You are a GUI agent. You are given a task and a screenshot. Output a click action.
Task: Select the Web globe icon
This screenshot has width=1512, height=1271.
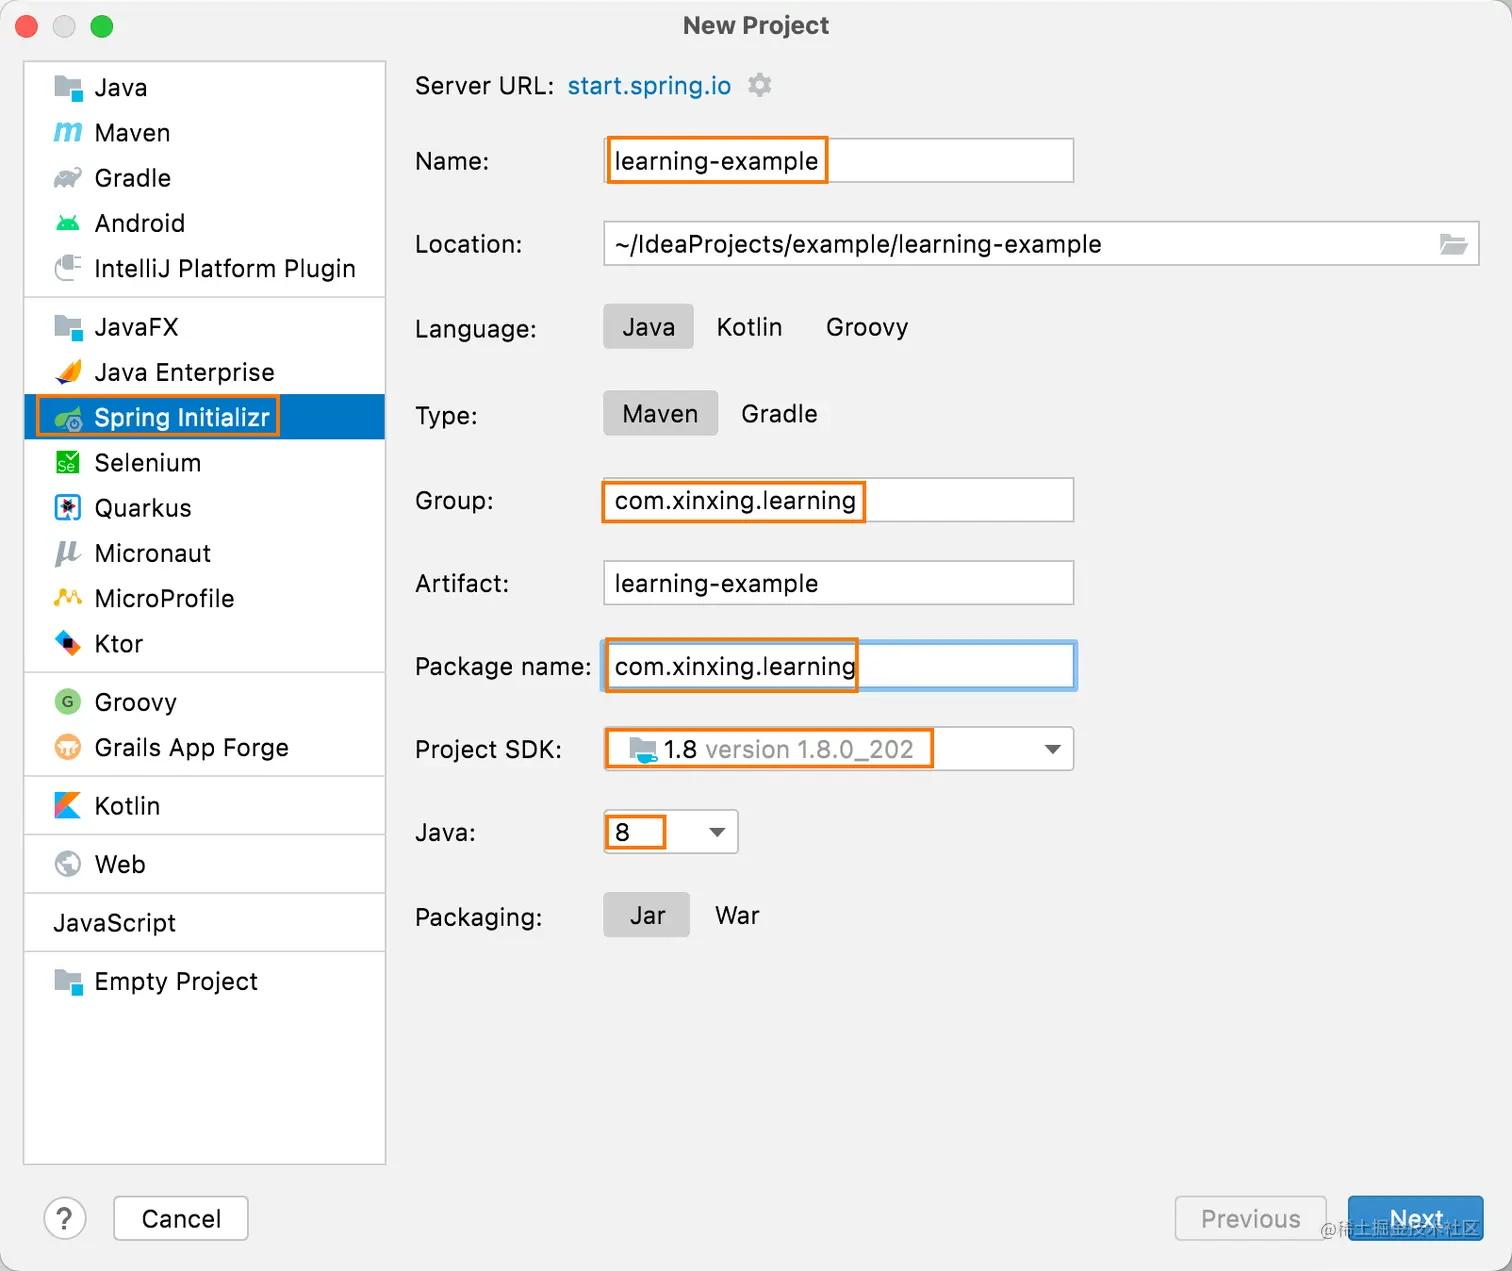click(x=68, y=864)
